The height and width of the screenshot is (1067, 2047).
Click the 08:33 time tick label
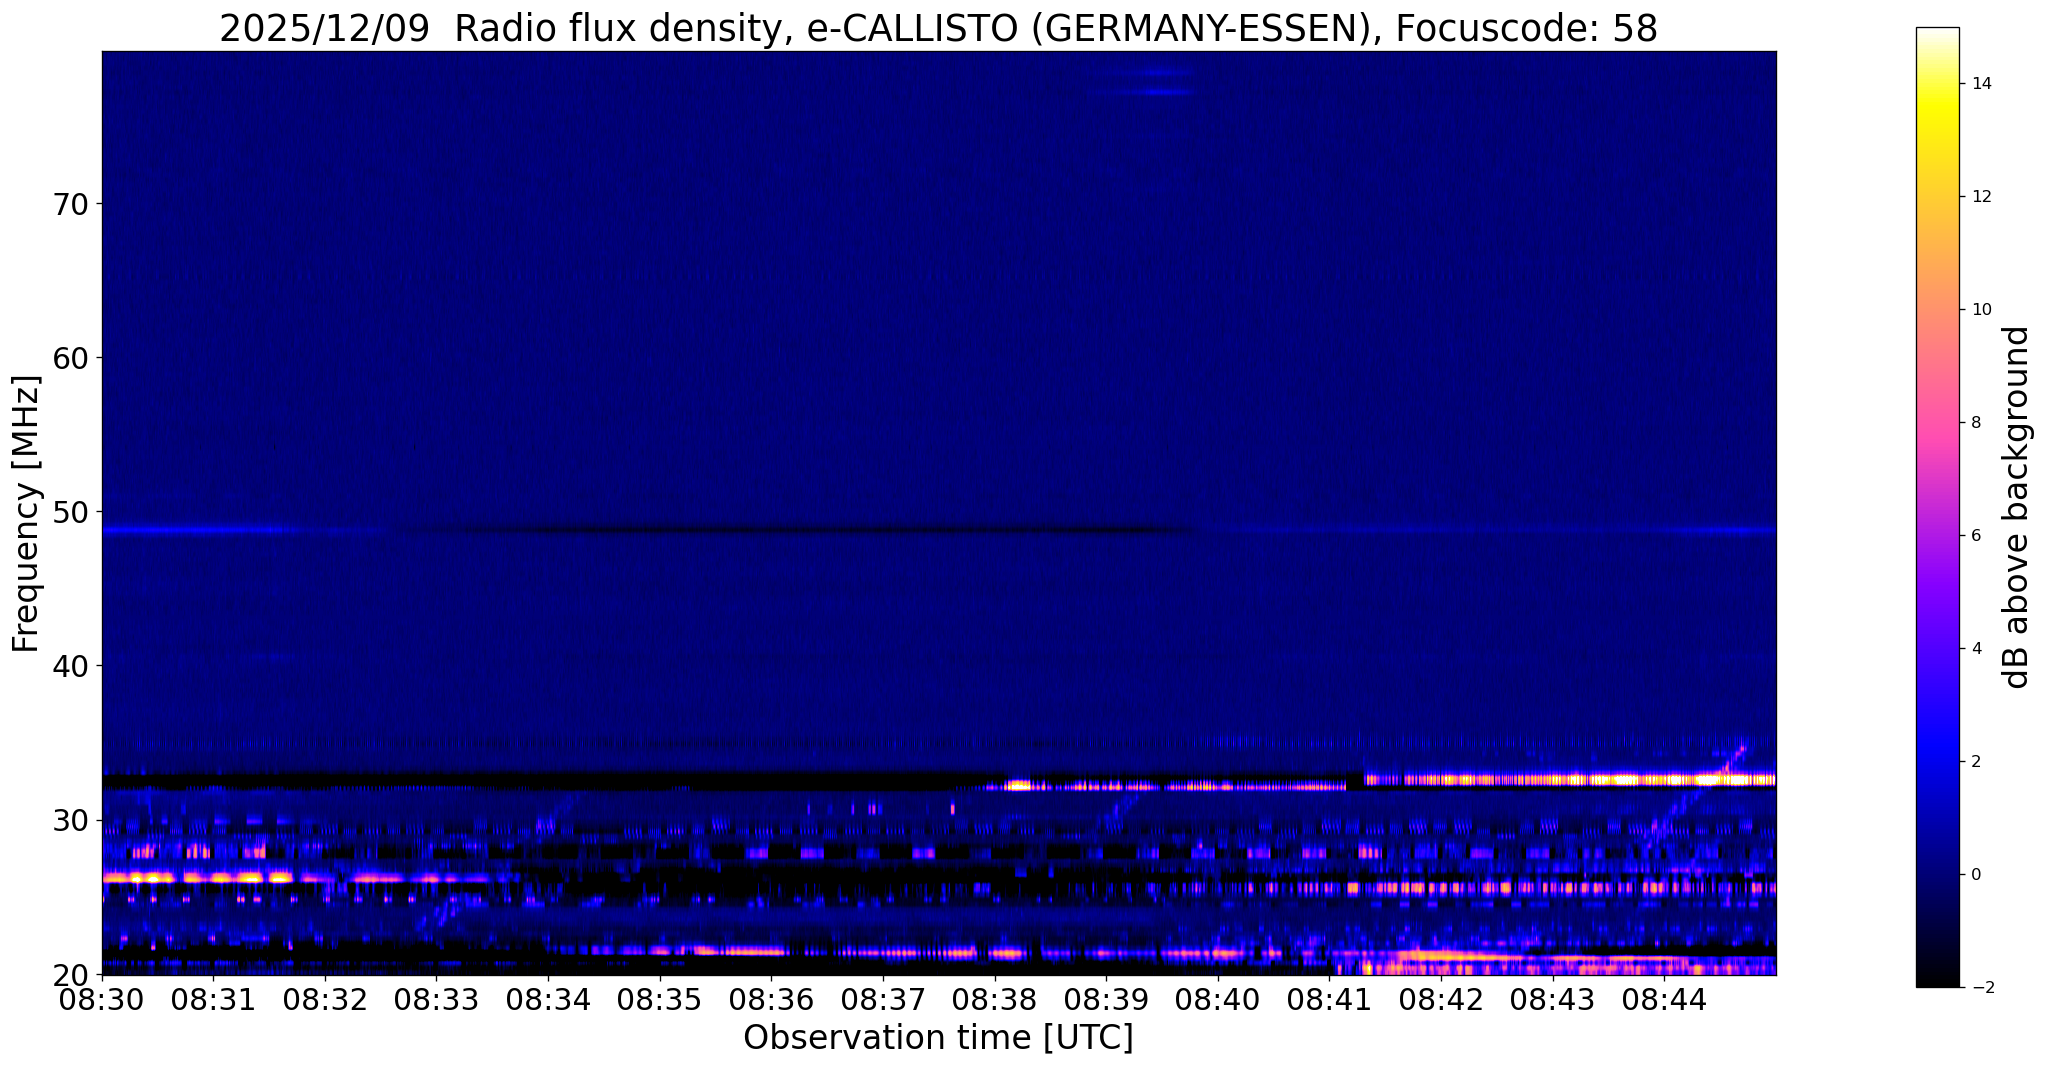pyautogui.click(x=437, y=999)
